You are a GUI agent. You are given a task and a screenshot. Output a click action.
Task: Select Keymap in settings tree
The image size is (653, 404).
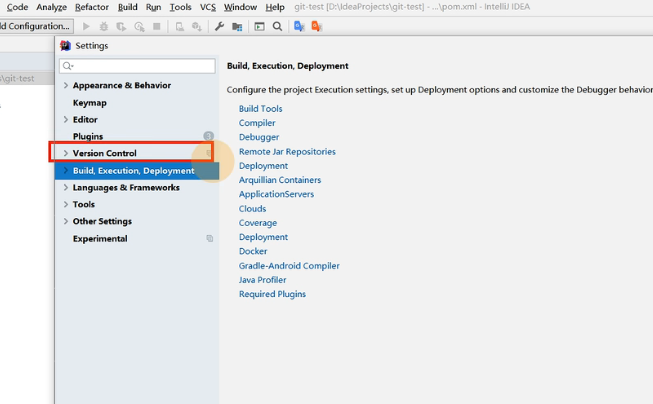click(90, 102)
